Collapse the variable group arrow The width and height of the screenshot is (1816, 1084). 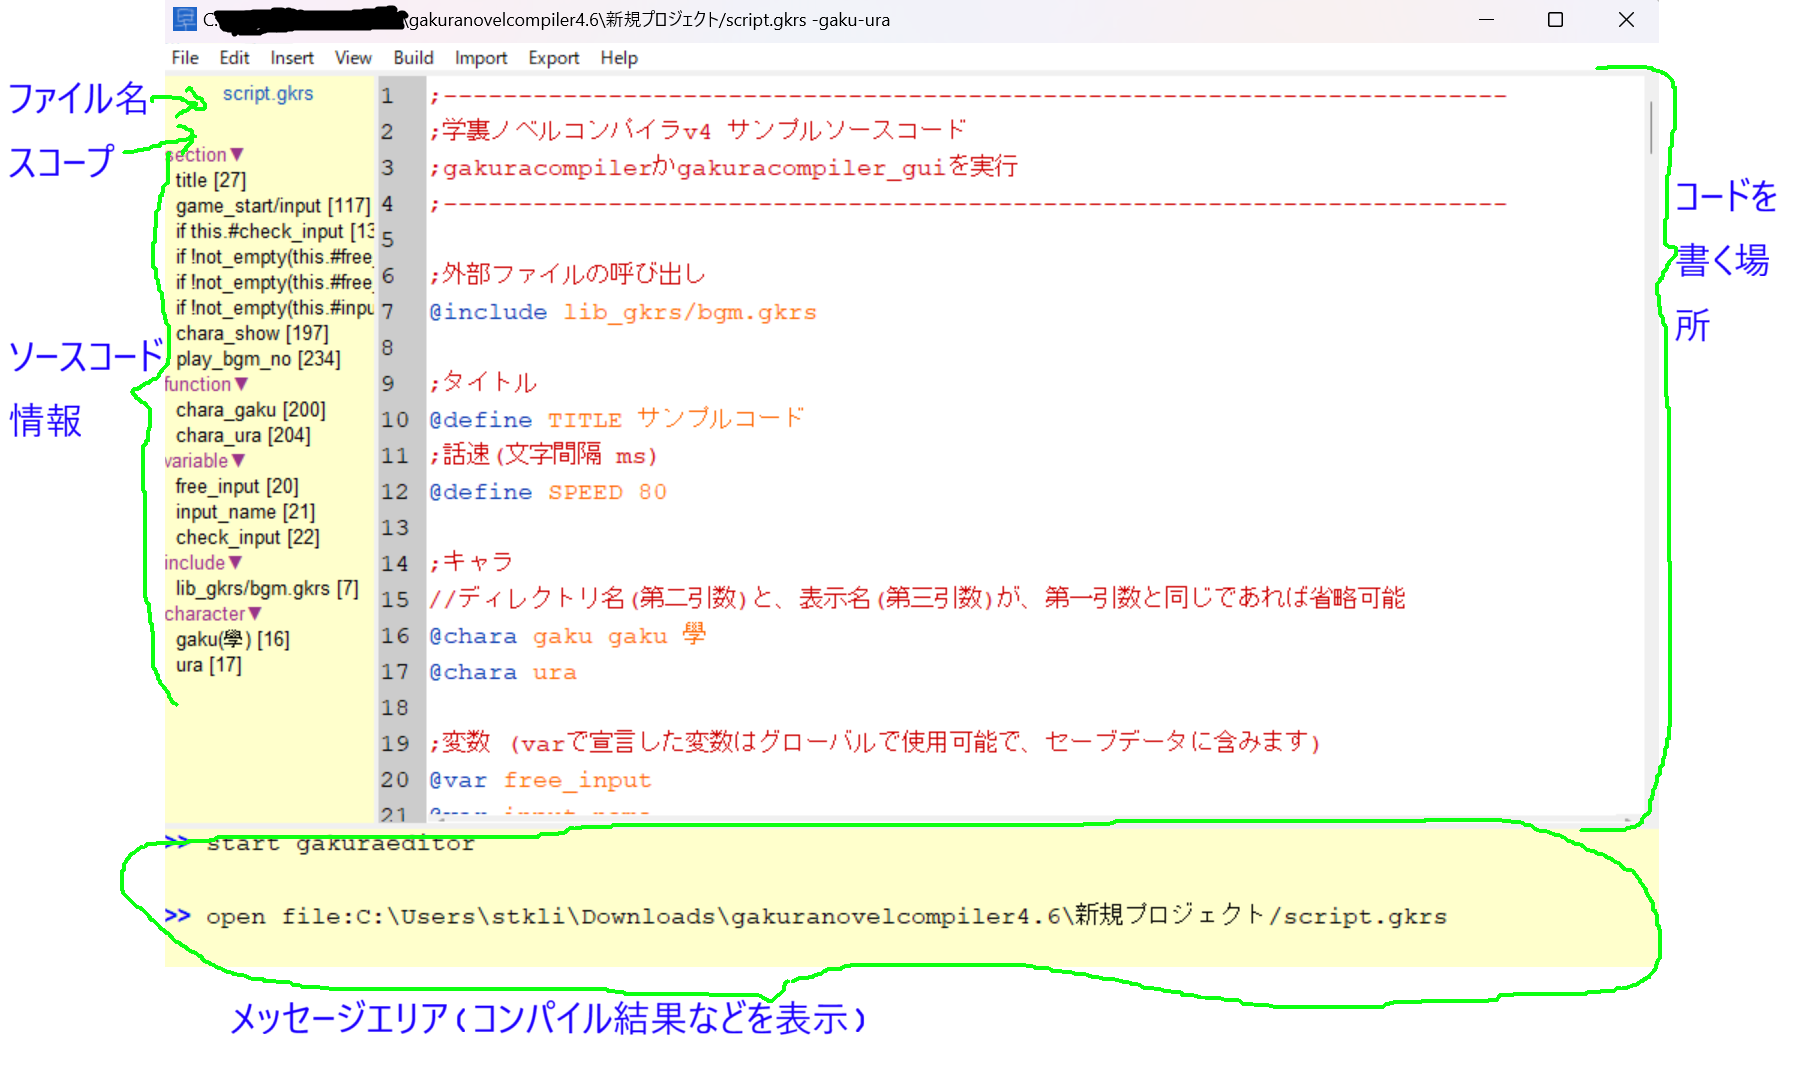point(238,461)
